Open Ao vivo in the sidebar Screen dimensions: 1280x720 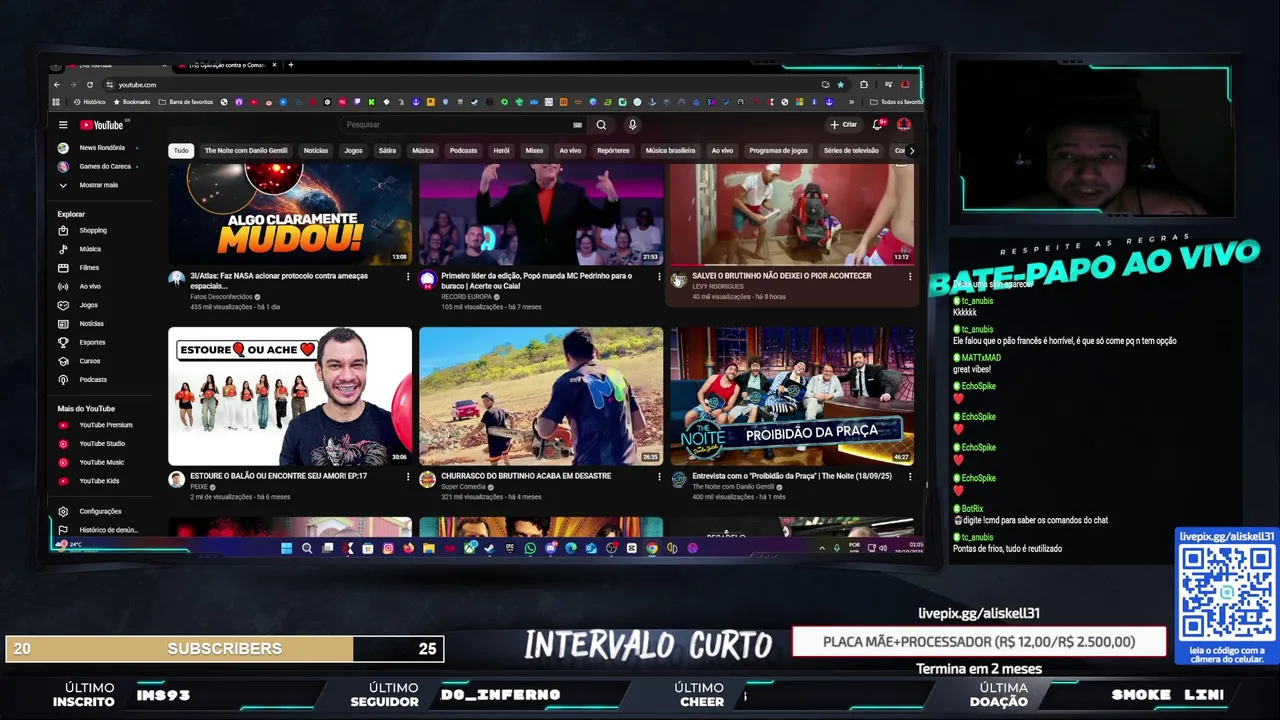[90, 286]
